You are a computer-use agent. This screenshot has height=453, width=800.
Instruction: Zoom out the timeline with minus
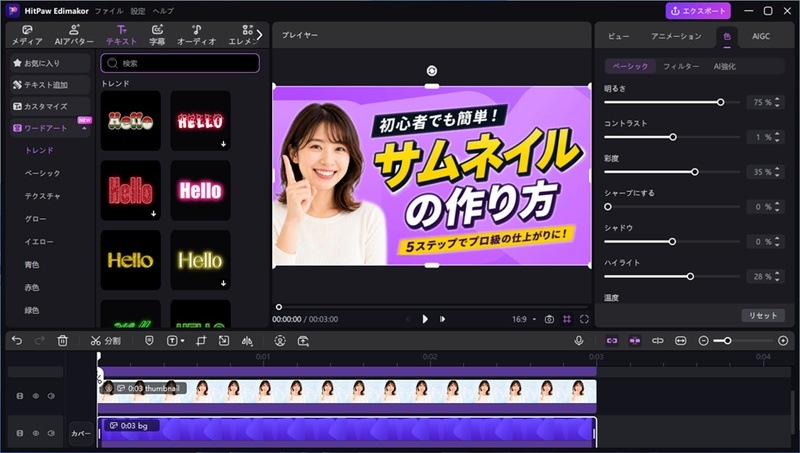[x=703, y=340]
